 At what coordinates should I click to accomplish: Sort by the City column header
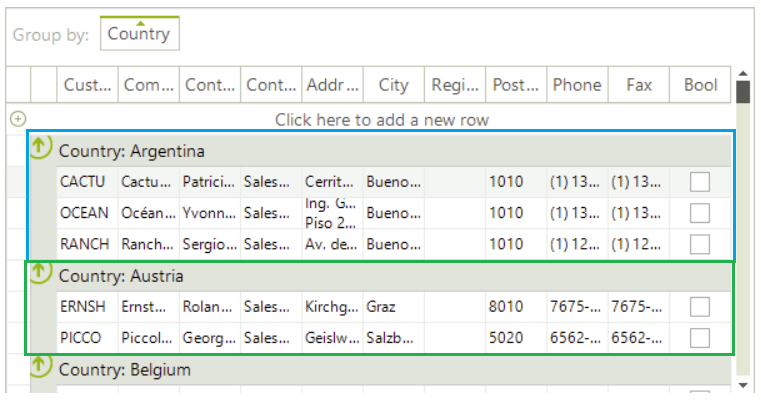coord(393,85)
